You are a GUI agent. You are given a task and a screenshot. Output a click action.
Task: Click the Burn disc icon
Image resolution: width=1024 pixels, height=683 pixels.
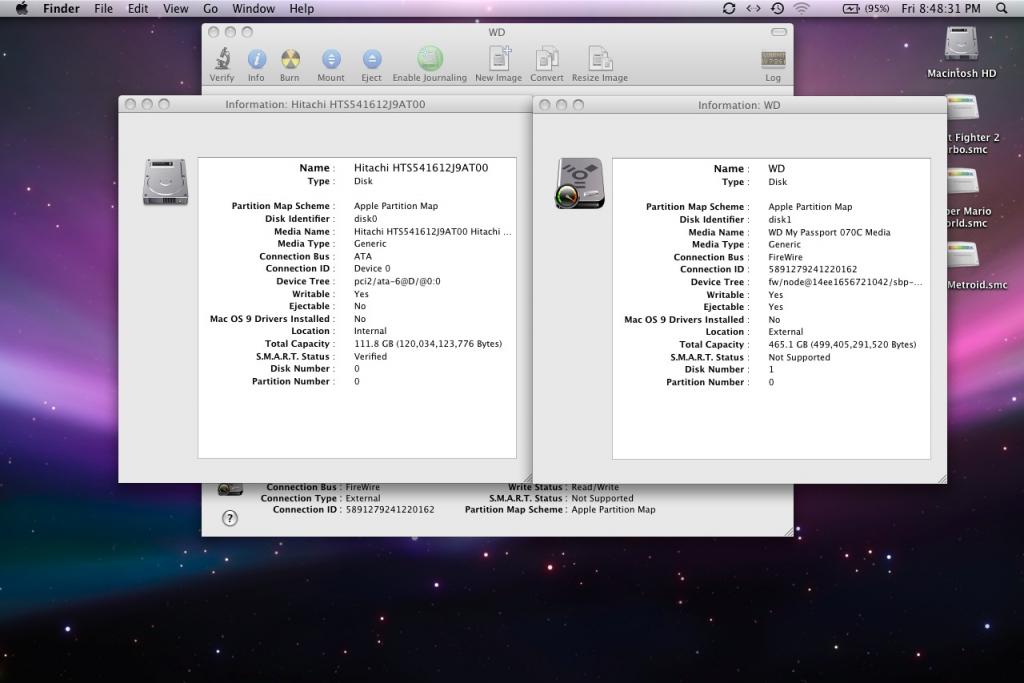pos(290,60)
